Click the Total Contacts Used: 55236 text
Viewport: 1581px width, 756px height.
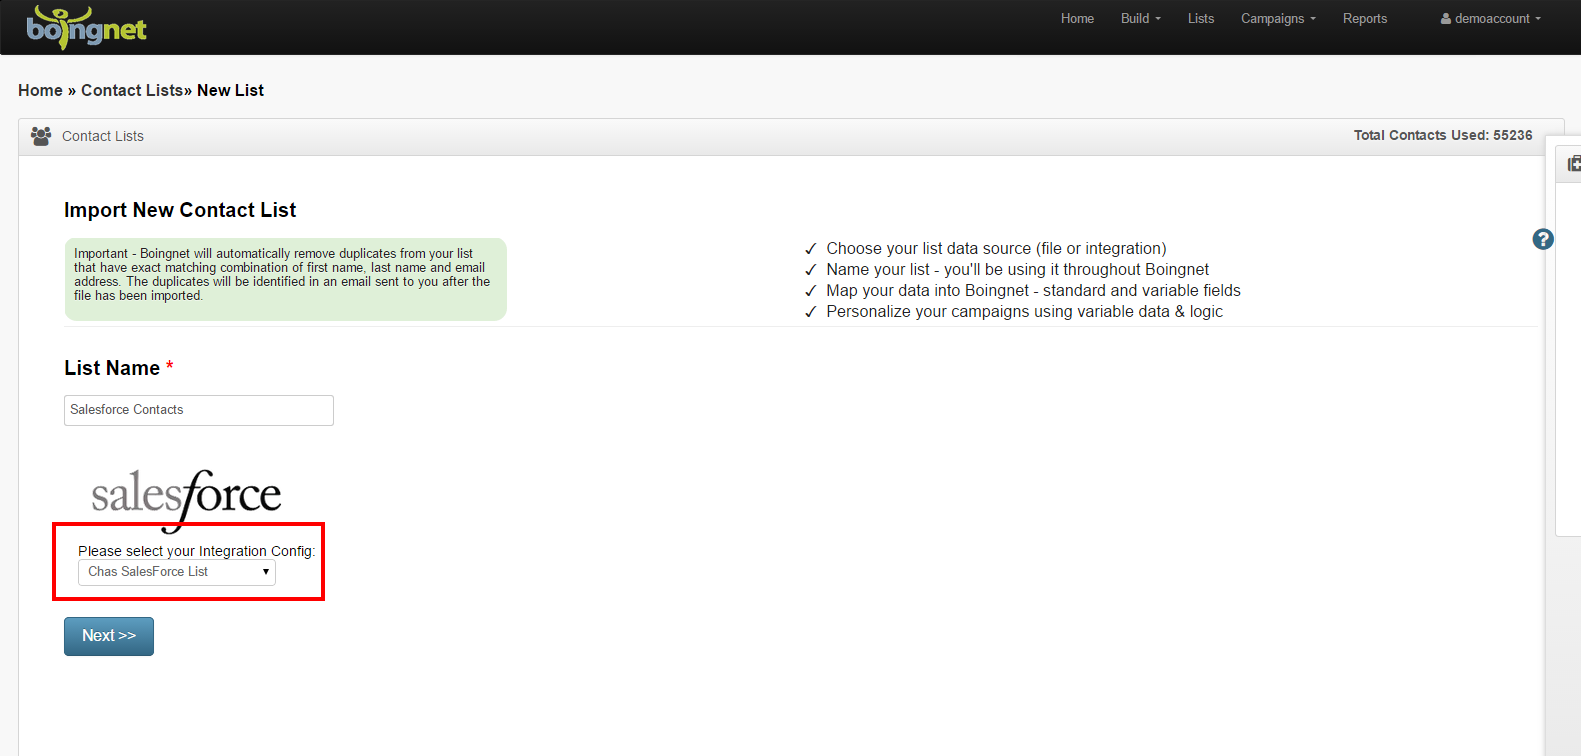tap(1443, 135)
